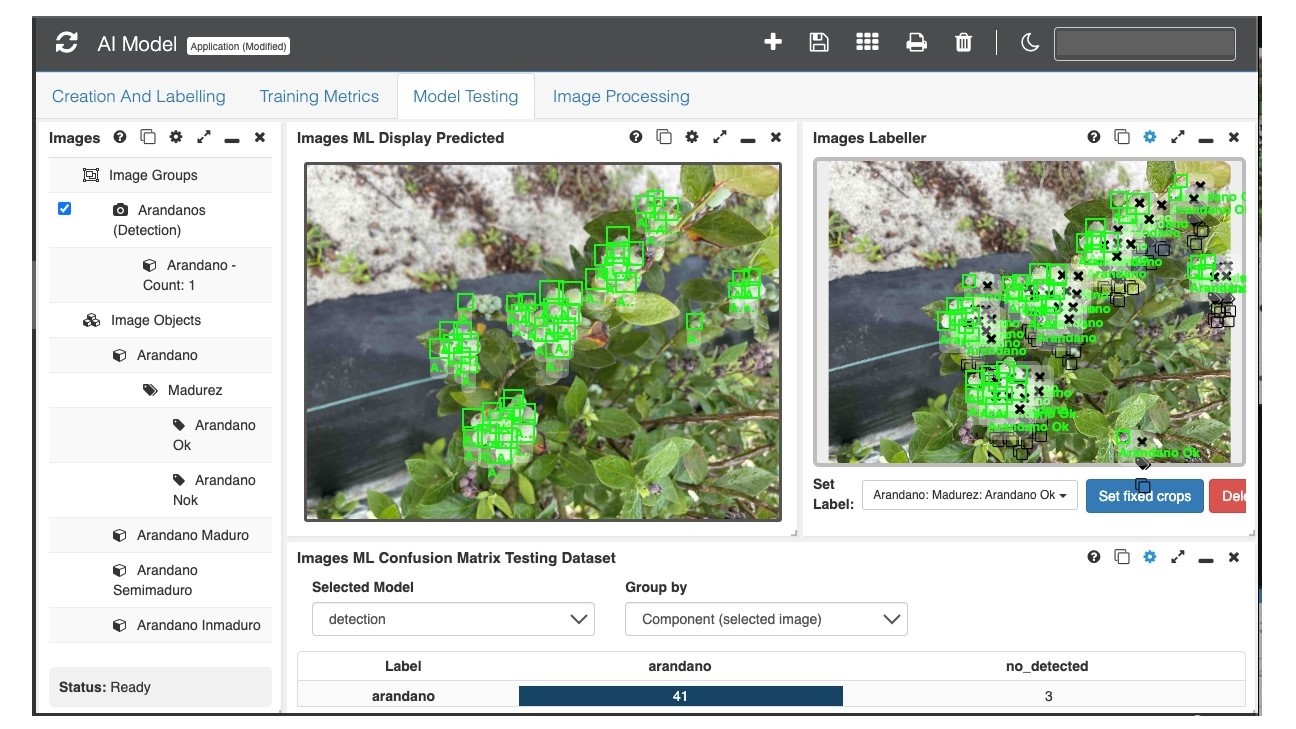Click the plus icon in top toolbar
Viewport: 1296px width, 729px height.
point(772,42)
